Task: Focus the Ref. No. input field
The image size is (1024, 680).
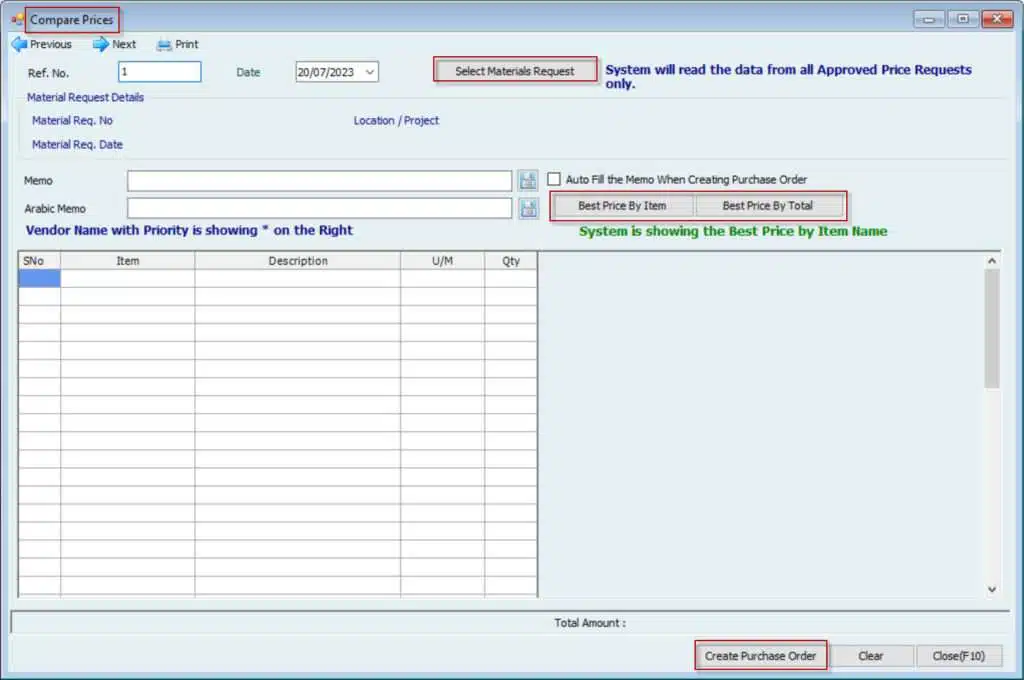Action: (x=159, y=72)
